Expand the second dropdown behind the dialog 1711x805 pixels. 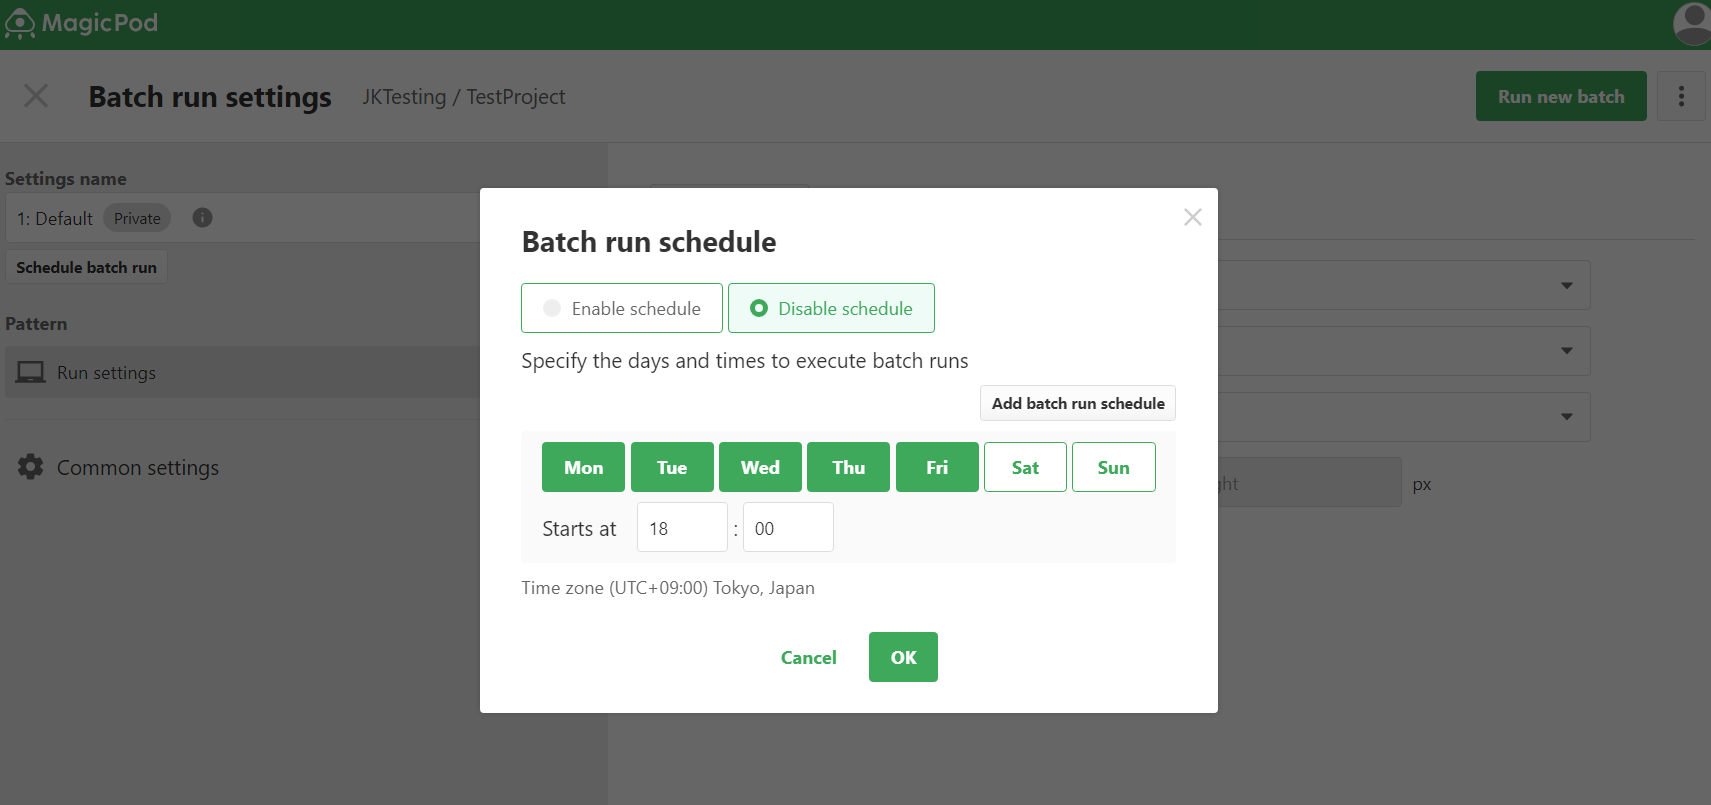tap(1567, 350)
